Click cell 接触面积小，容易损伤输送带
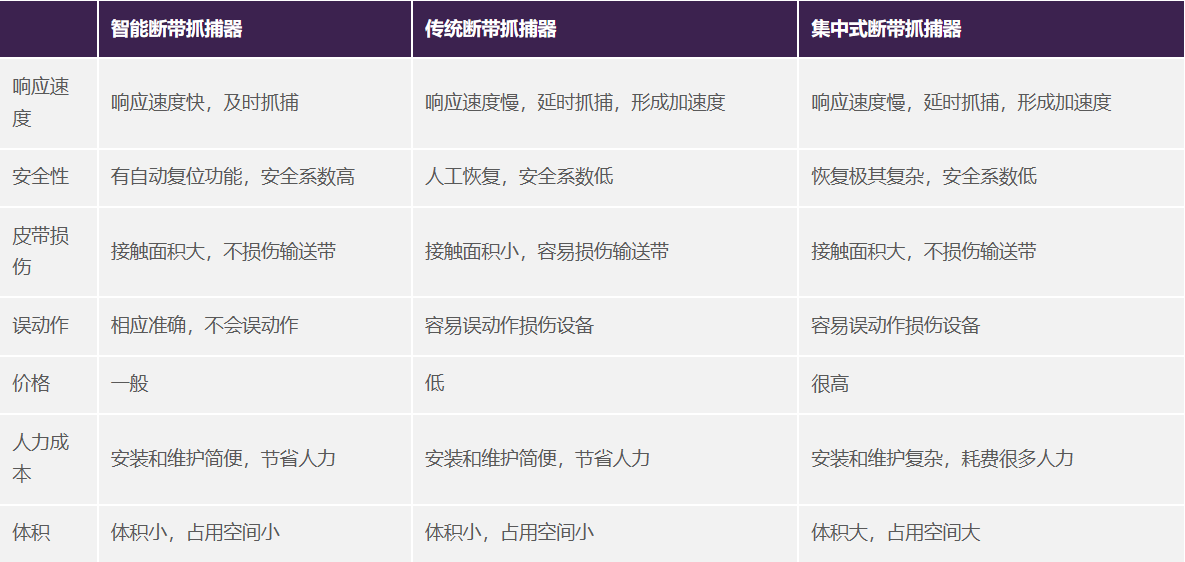1185x562 pixels. click(x=605, y=252)
